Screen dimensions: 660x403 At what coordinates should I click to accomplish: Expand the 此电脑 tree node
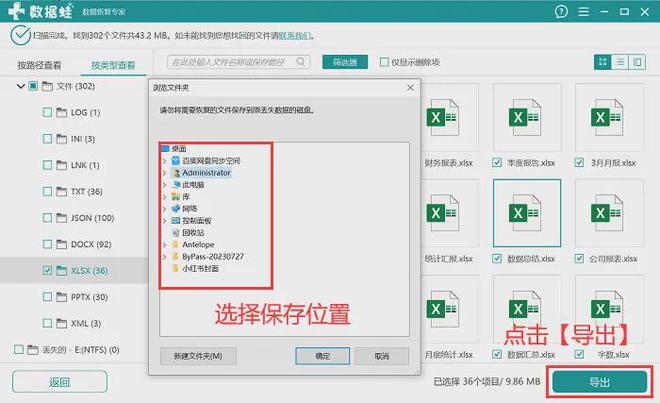165,184
